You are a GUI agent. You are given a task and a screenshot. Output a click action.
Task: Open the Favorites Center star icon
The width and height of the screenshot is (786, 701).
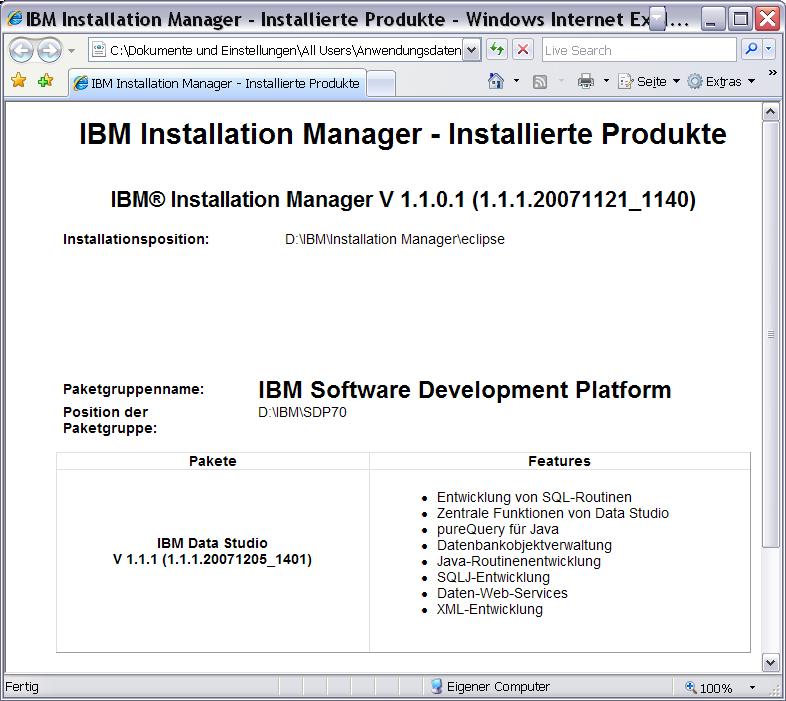[x=19, y=80]
